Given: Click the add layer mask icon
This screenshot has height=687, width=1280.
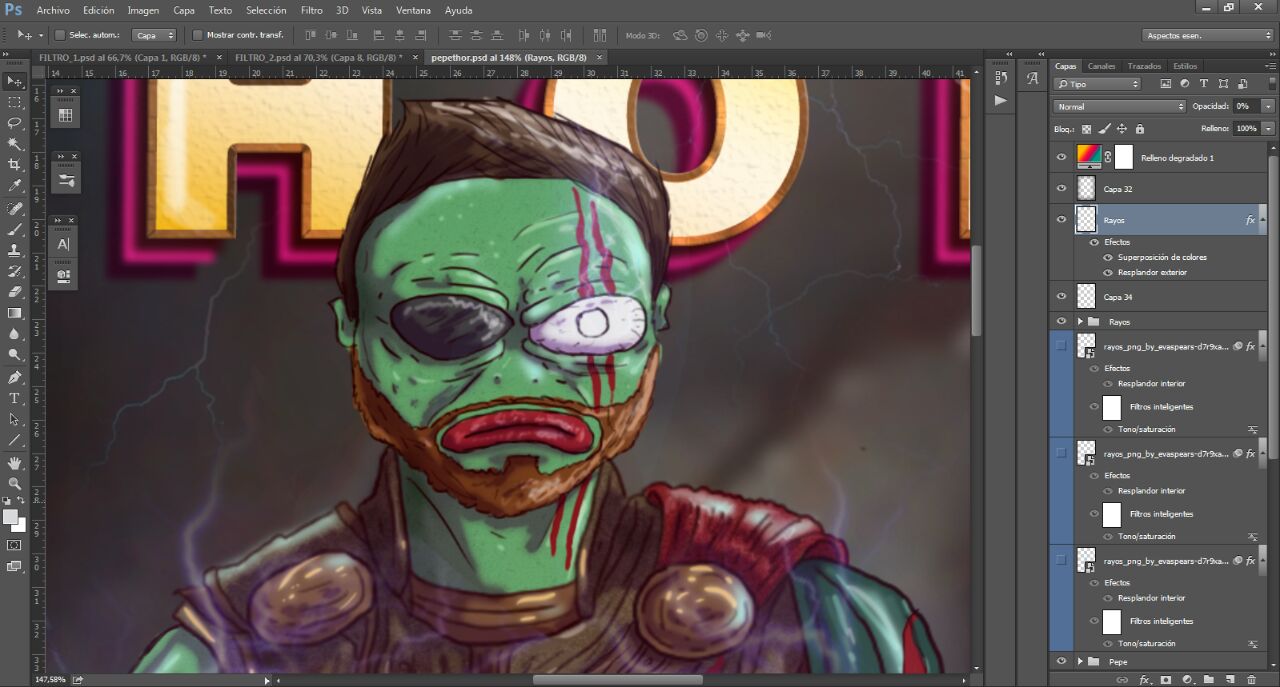Looking at the screenshot, I should click(x=1165, y=680).
